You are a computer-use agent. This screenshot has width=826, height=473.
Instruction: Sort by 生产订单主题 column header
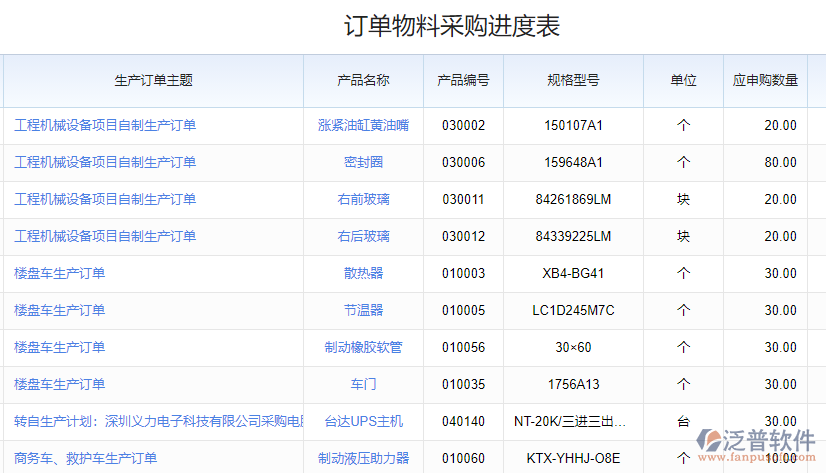[x=153, y=80]
